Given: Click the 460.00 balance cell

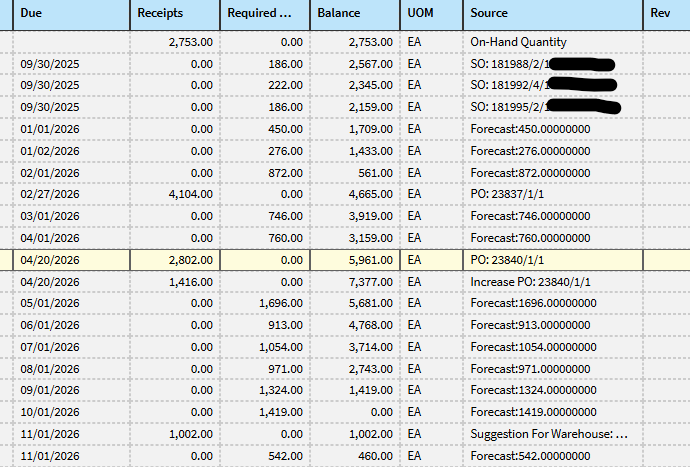Looking at the screenshot, I should point(355,456).
